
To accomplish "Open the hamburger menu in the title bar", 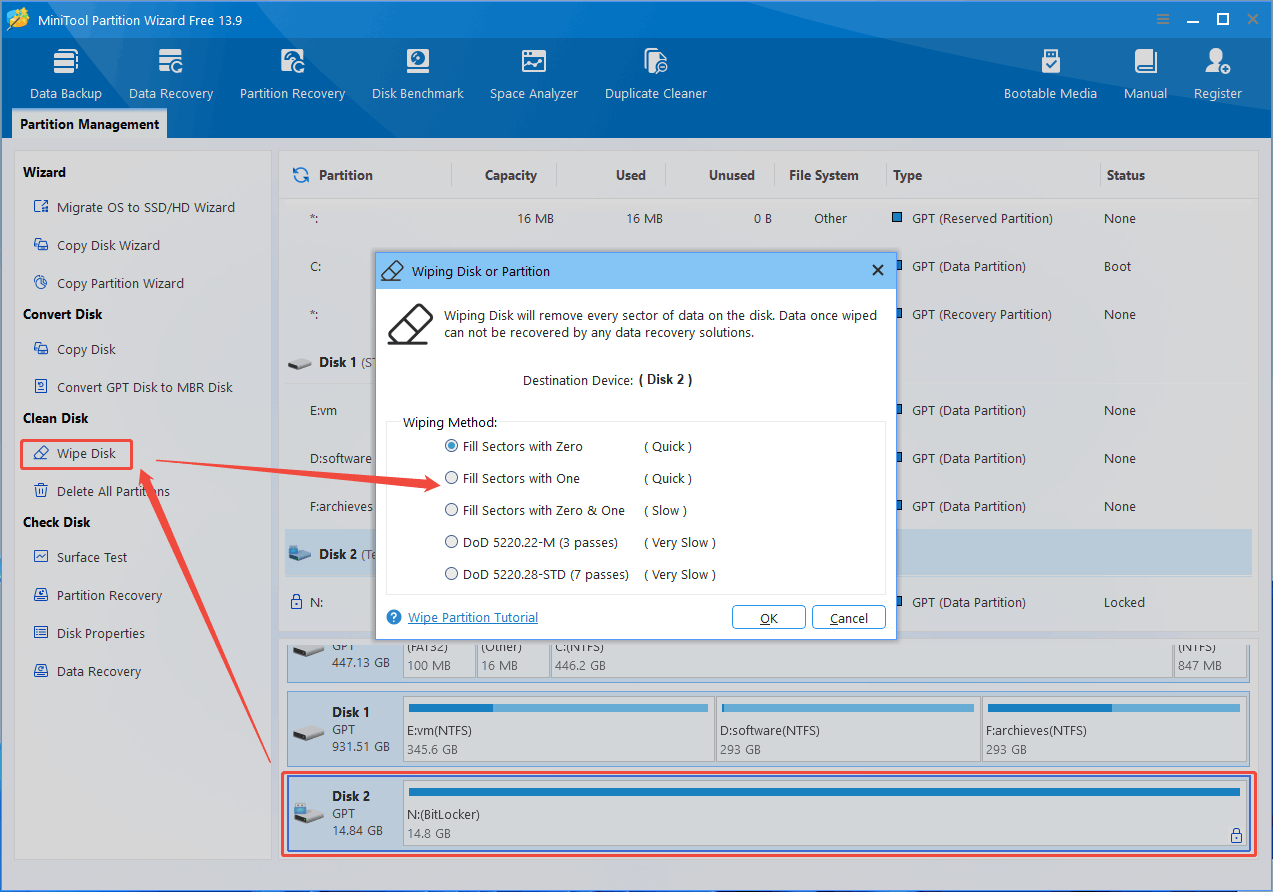I will pos(1164,19).
